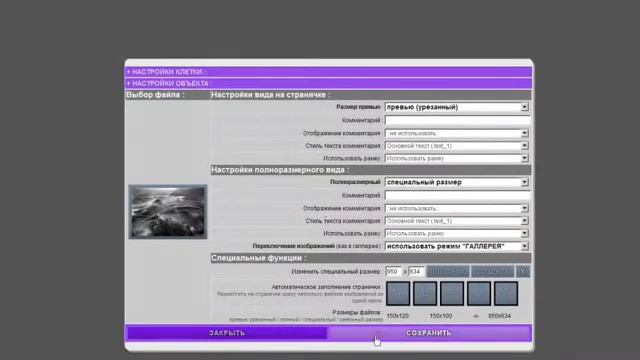
Task: Click the fifth auto-fill page layout icon
Action: [506, 293]
